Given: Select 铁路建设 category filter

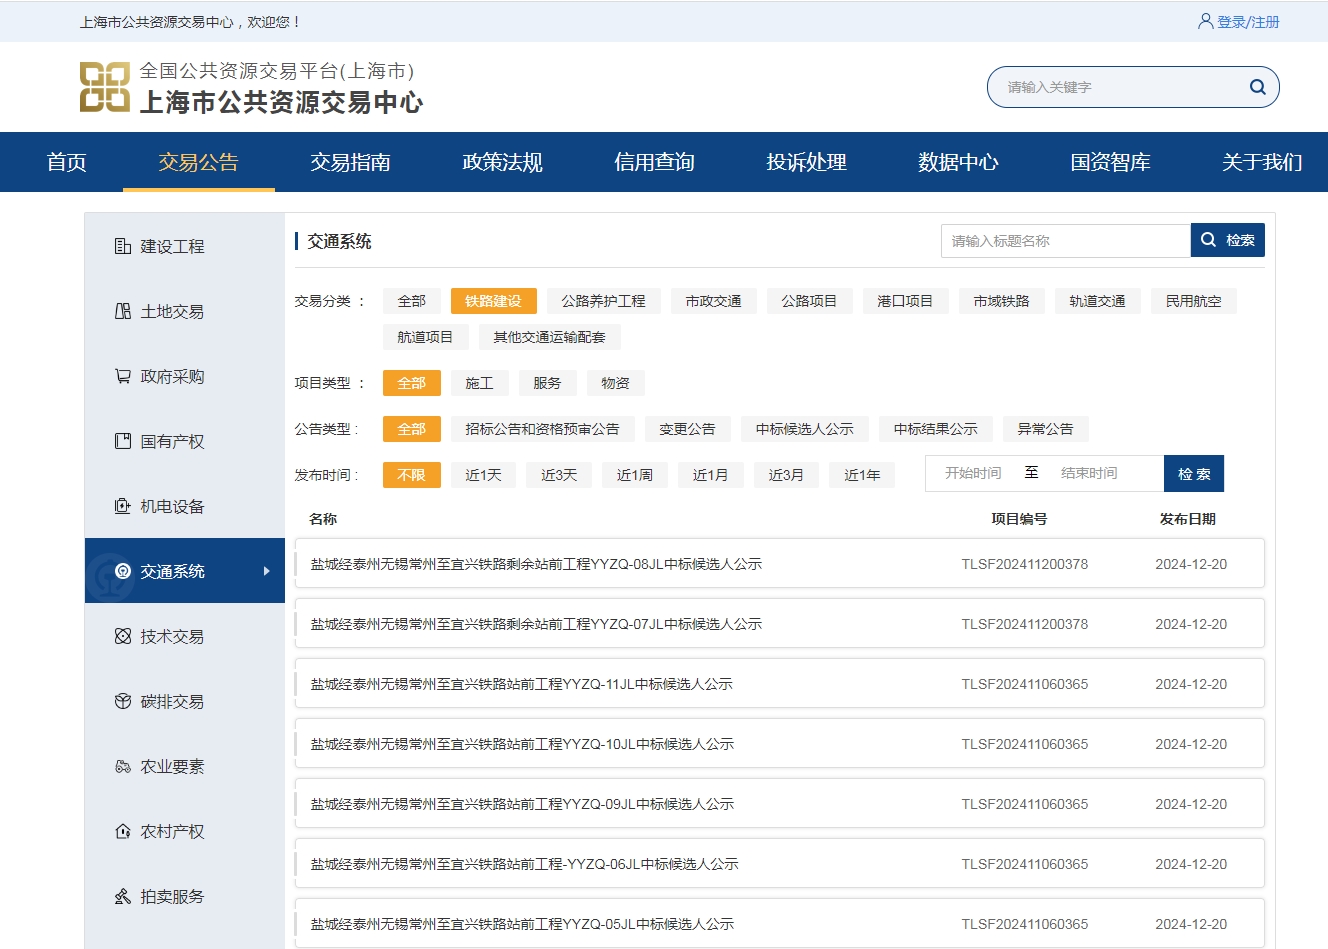Looking at the screenshot, I should coord(493,301).
